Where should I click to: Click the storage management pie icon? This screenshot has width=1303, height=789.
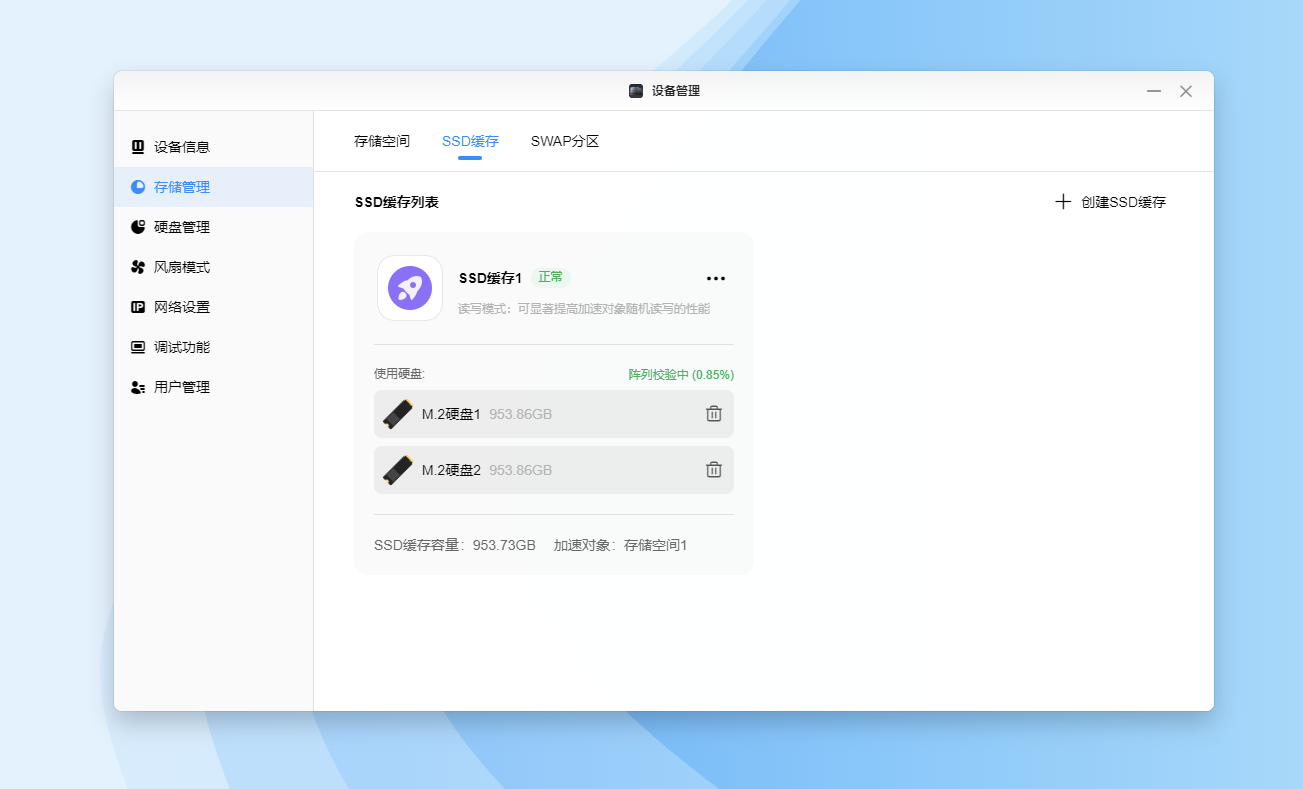click(x=138, y=187)
